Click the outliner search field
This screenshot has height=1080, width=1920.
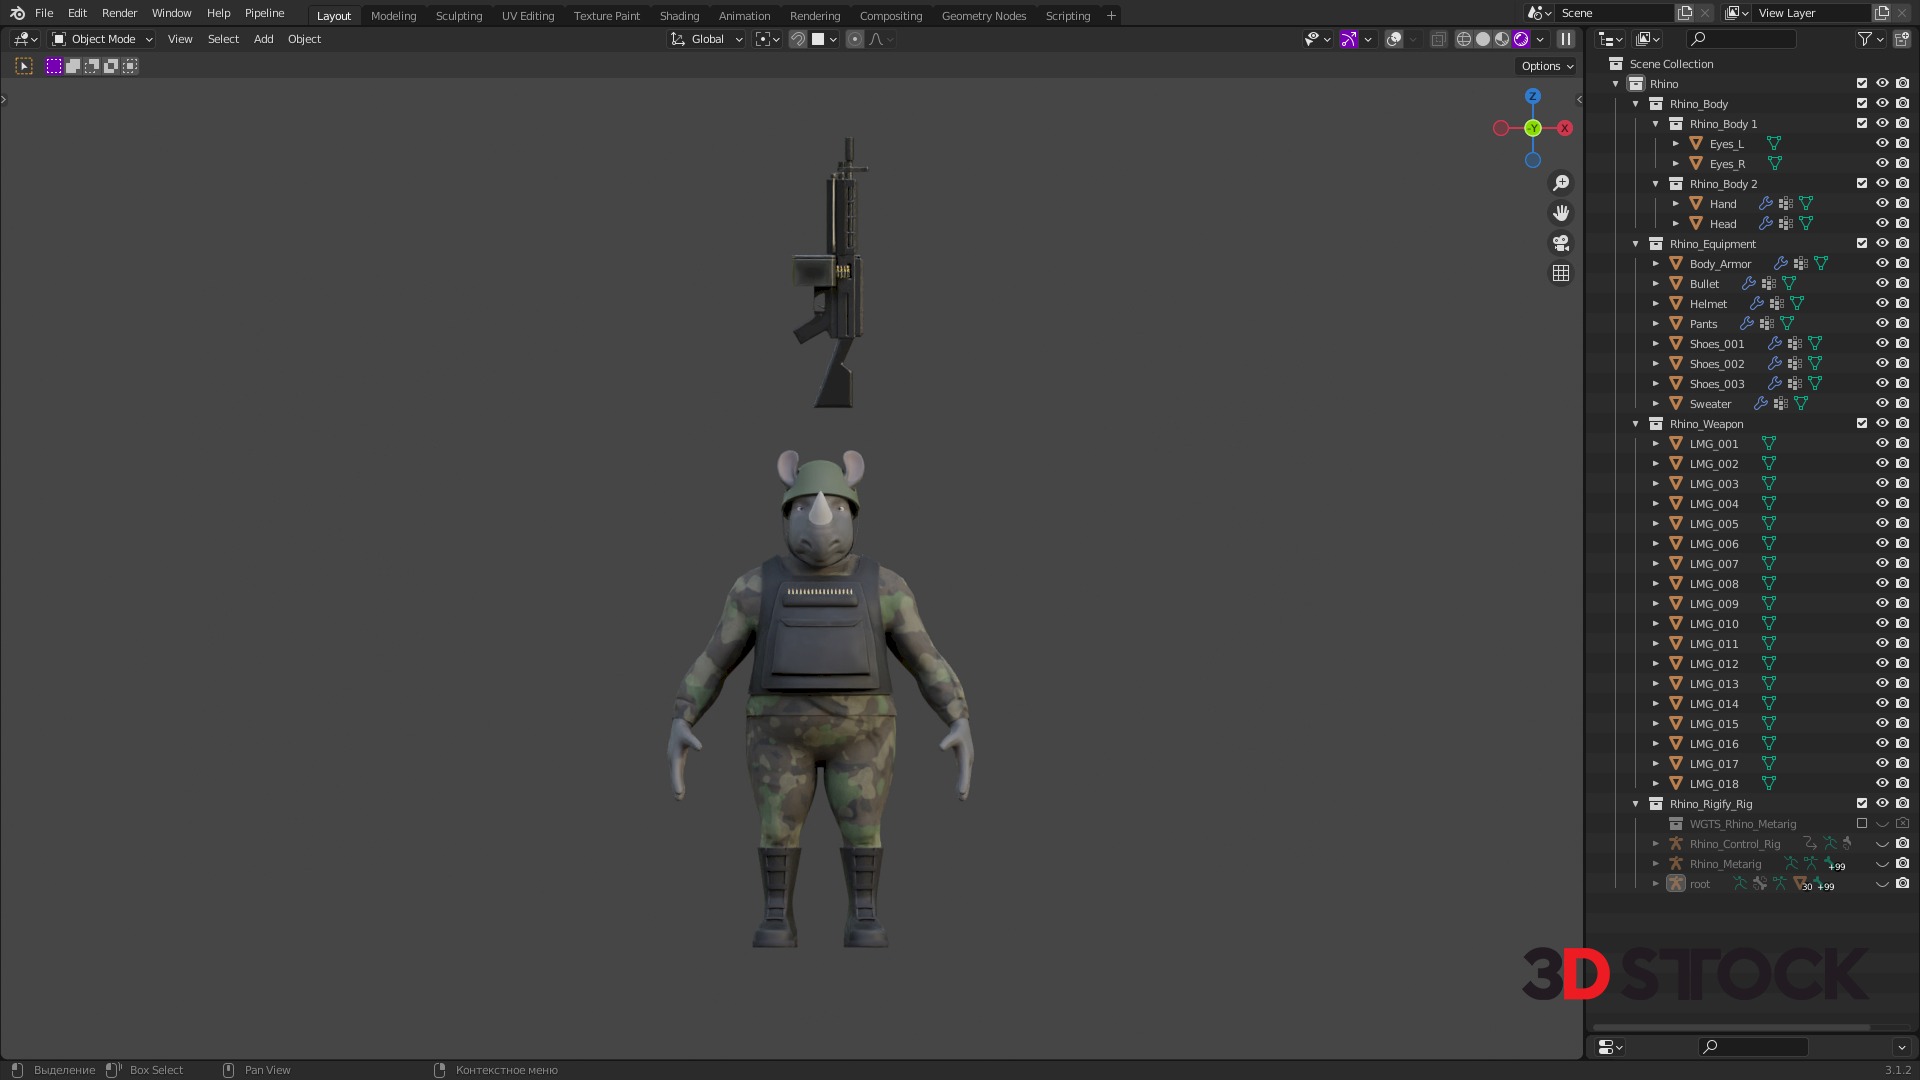click(x=1741, y=39)
